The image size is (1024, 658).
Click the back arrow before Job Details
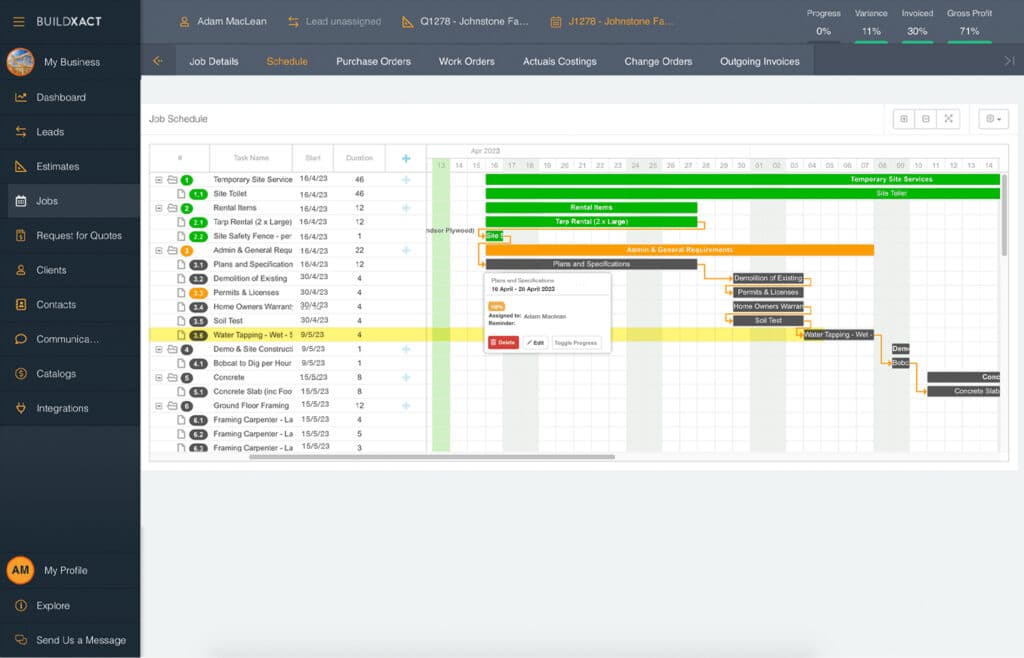pos(158,61)
